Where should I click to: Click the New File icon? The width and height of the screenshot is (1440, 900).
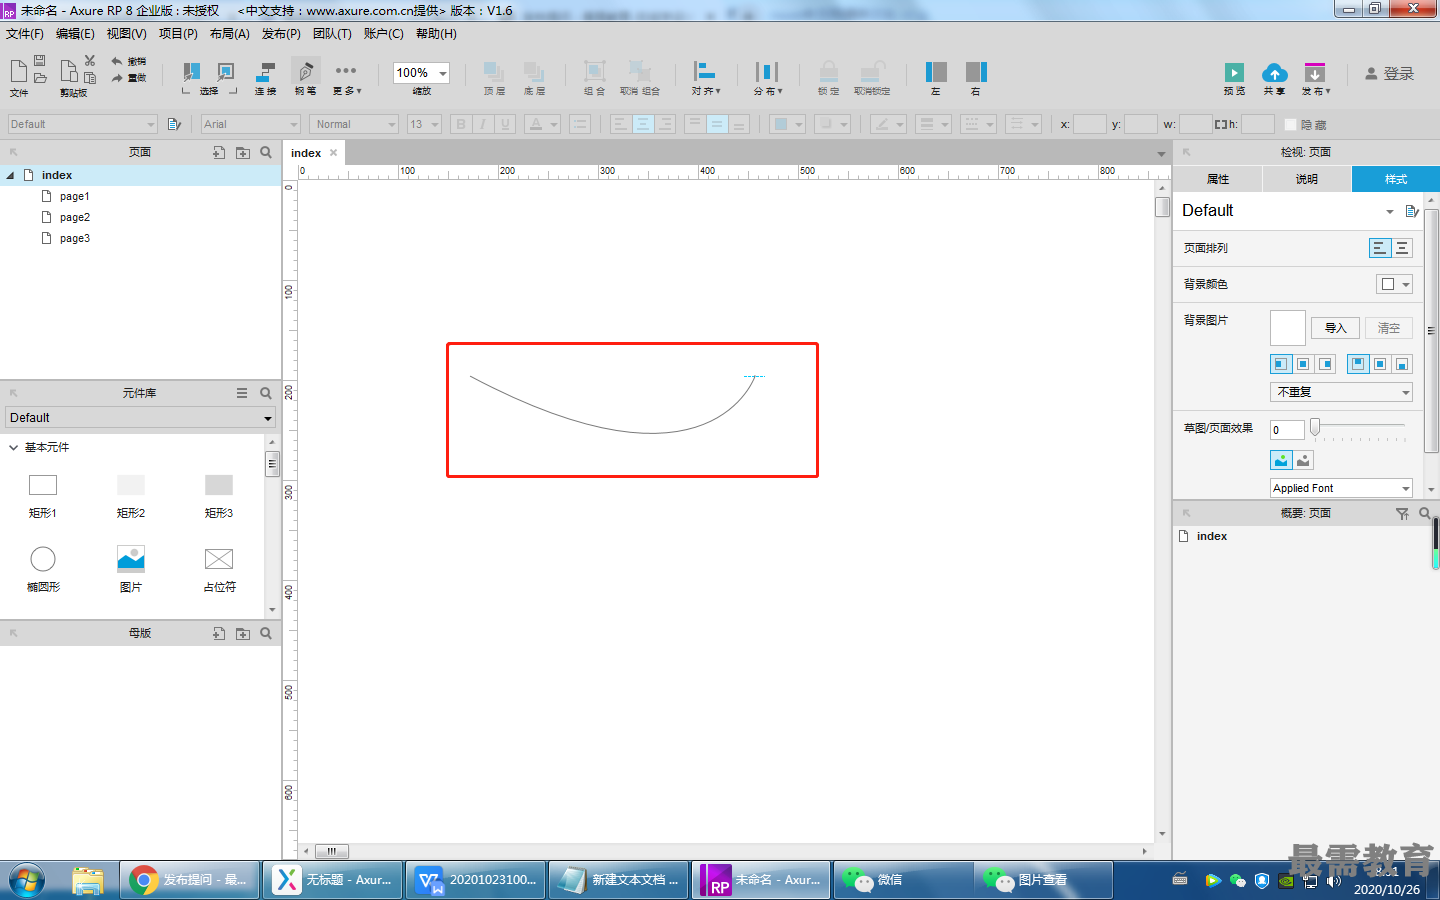pos(18,71)
